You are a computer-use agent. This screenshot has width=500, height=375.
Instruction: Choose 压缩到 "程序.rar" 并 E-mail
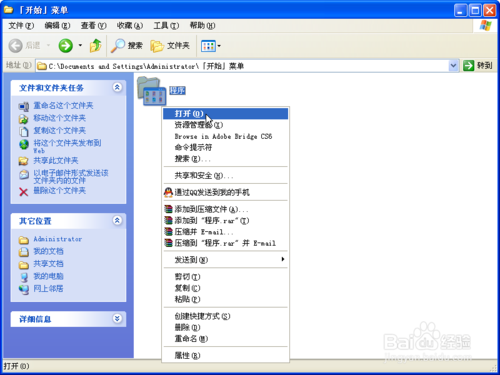pos(226,243)
